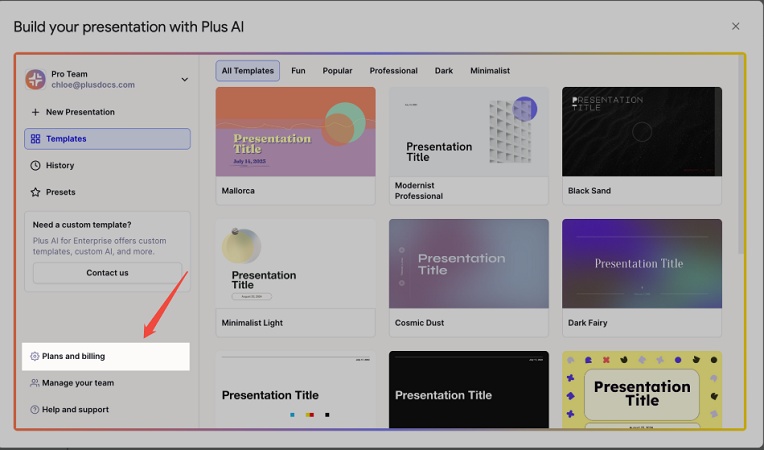Open the History section
The image size is (764, 450).
pos(107,166)
